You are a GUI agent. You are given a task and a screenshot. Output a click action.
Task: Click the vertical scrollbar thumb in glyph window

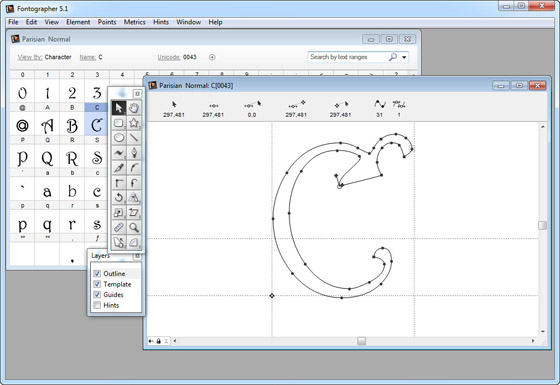pos(542,225)
